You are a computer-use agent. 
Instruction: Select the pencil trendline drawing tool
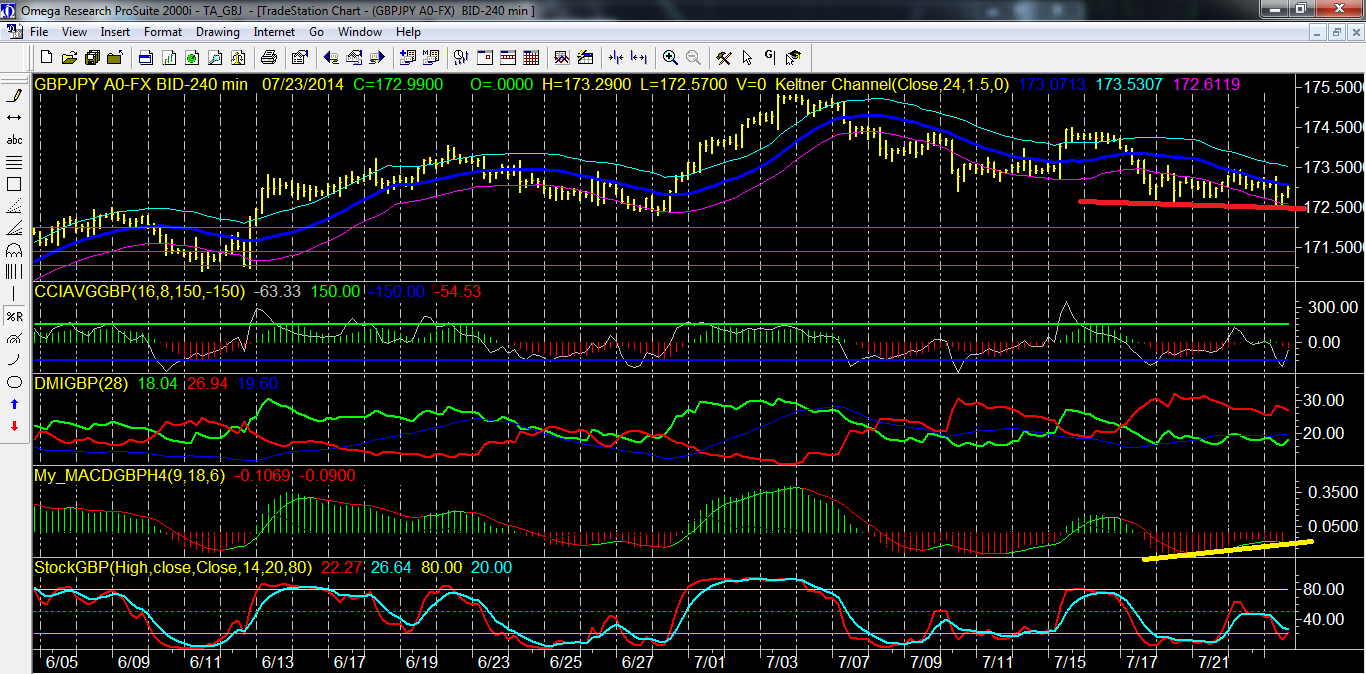(x=14, y=96)
